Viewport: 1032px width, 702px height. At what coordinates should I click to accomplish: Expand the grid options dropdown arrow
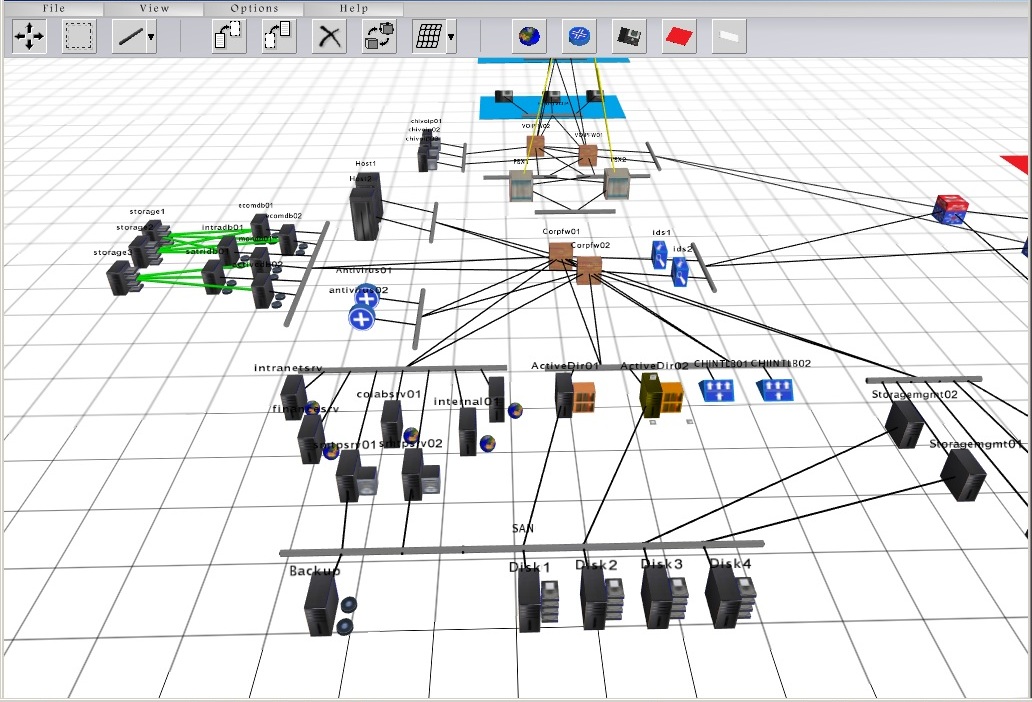pyautogui.click(x=452, y=37)
